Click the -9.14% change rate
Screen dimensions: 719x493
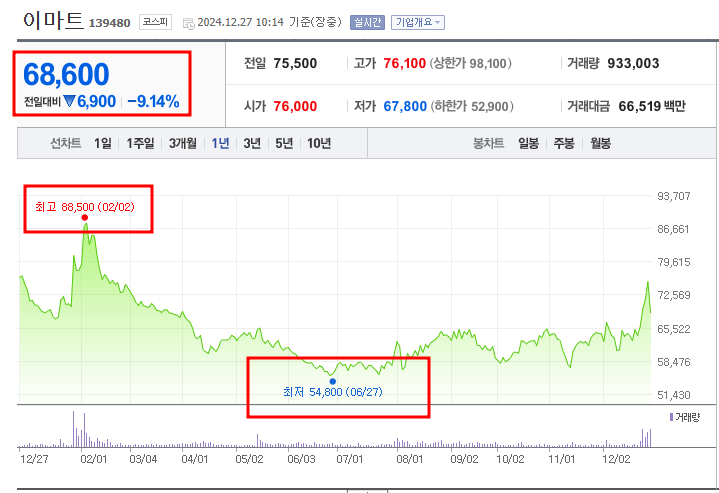153,101
